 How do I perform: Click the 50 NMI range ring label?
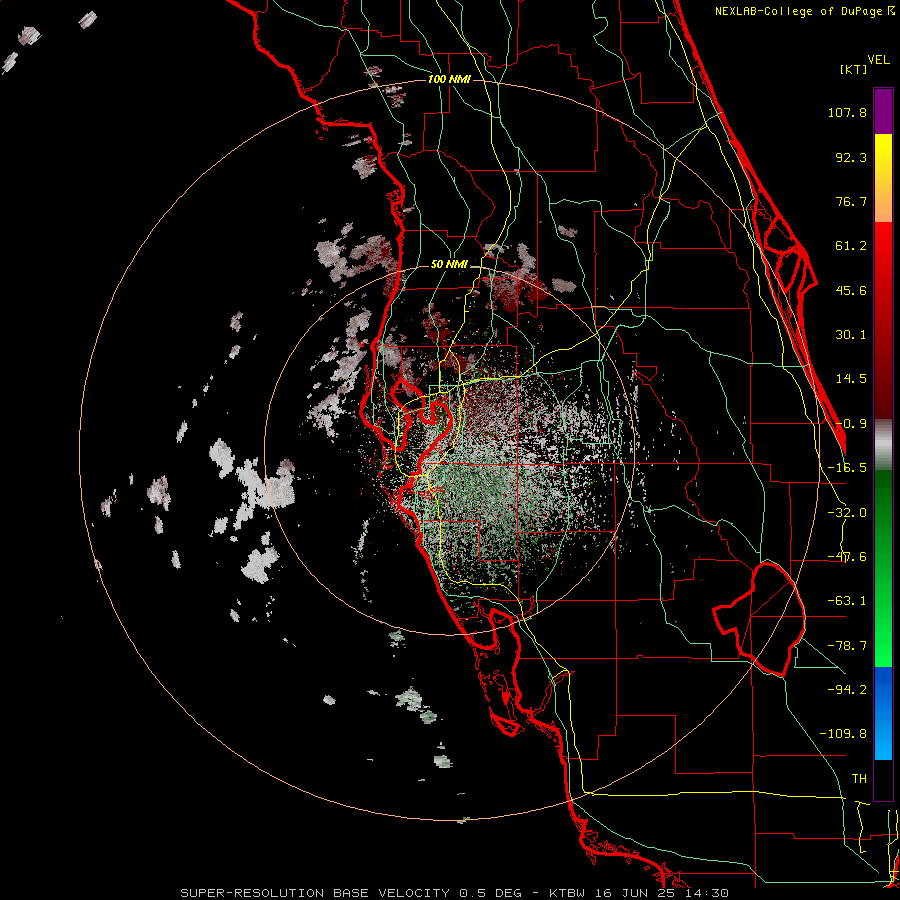click(449, 265)
